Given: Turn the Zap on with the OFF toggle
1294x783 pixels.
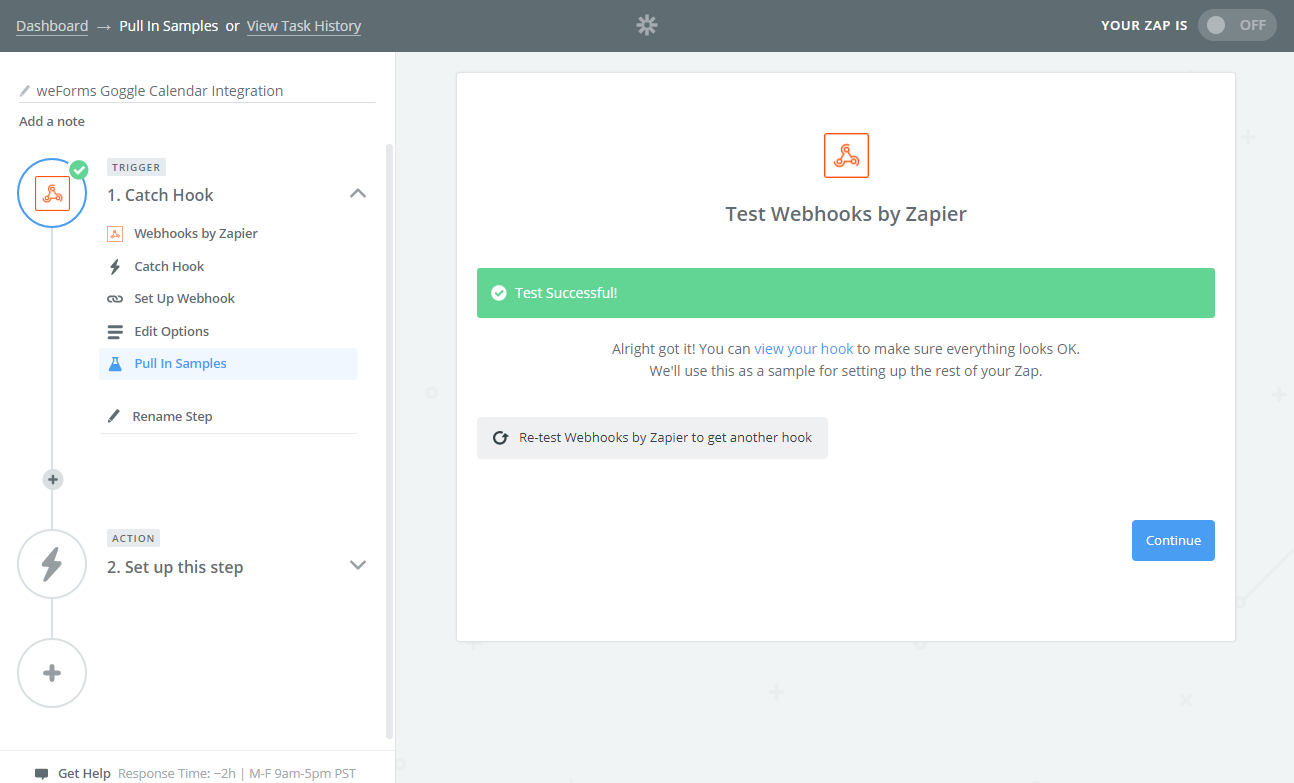Looking at the screenshot, I should point(1237,25).
